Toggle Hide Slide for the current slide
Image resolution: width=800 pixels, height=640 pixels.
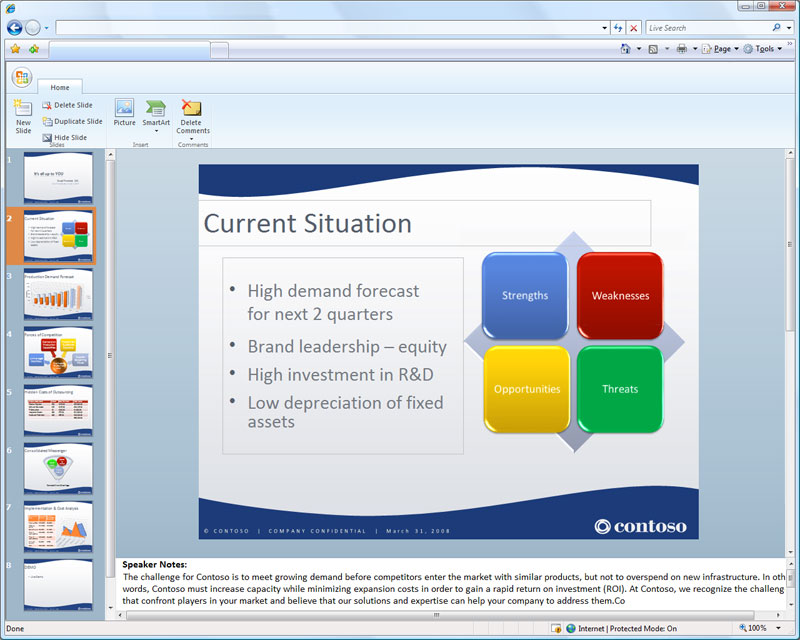(x=65, y=138)
